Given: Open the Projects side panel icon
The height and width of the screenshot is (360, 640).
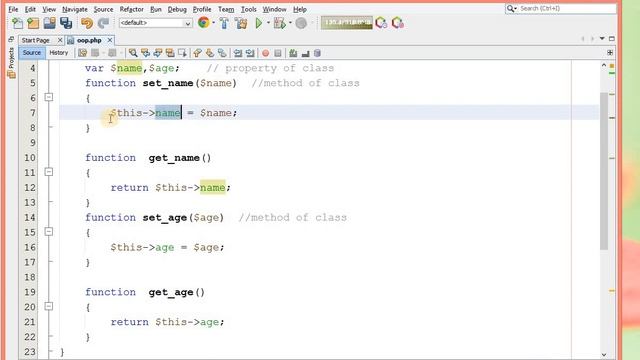Looking at the screenshot, I should [x=11, y=62].
